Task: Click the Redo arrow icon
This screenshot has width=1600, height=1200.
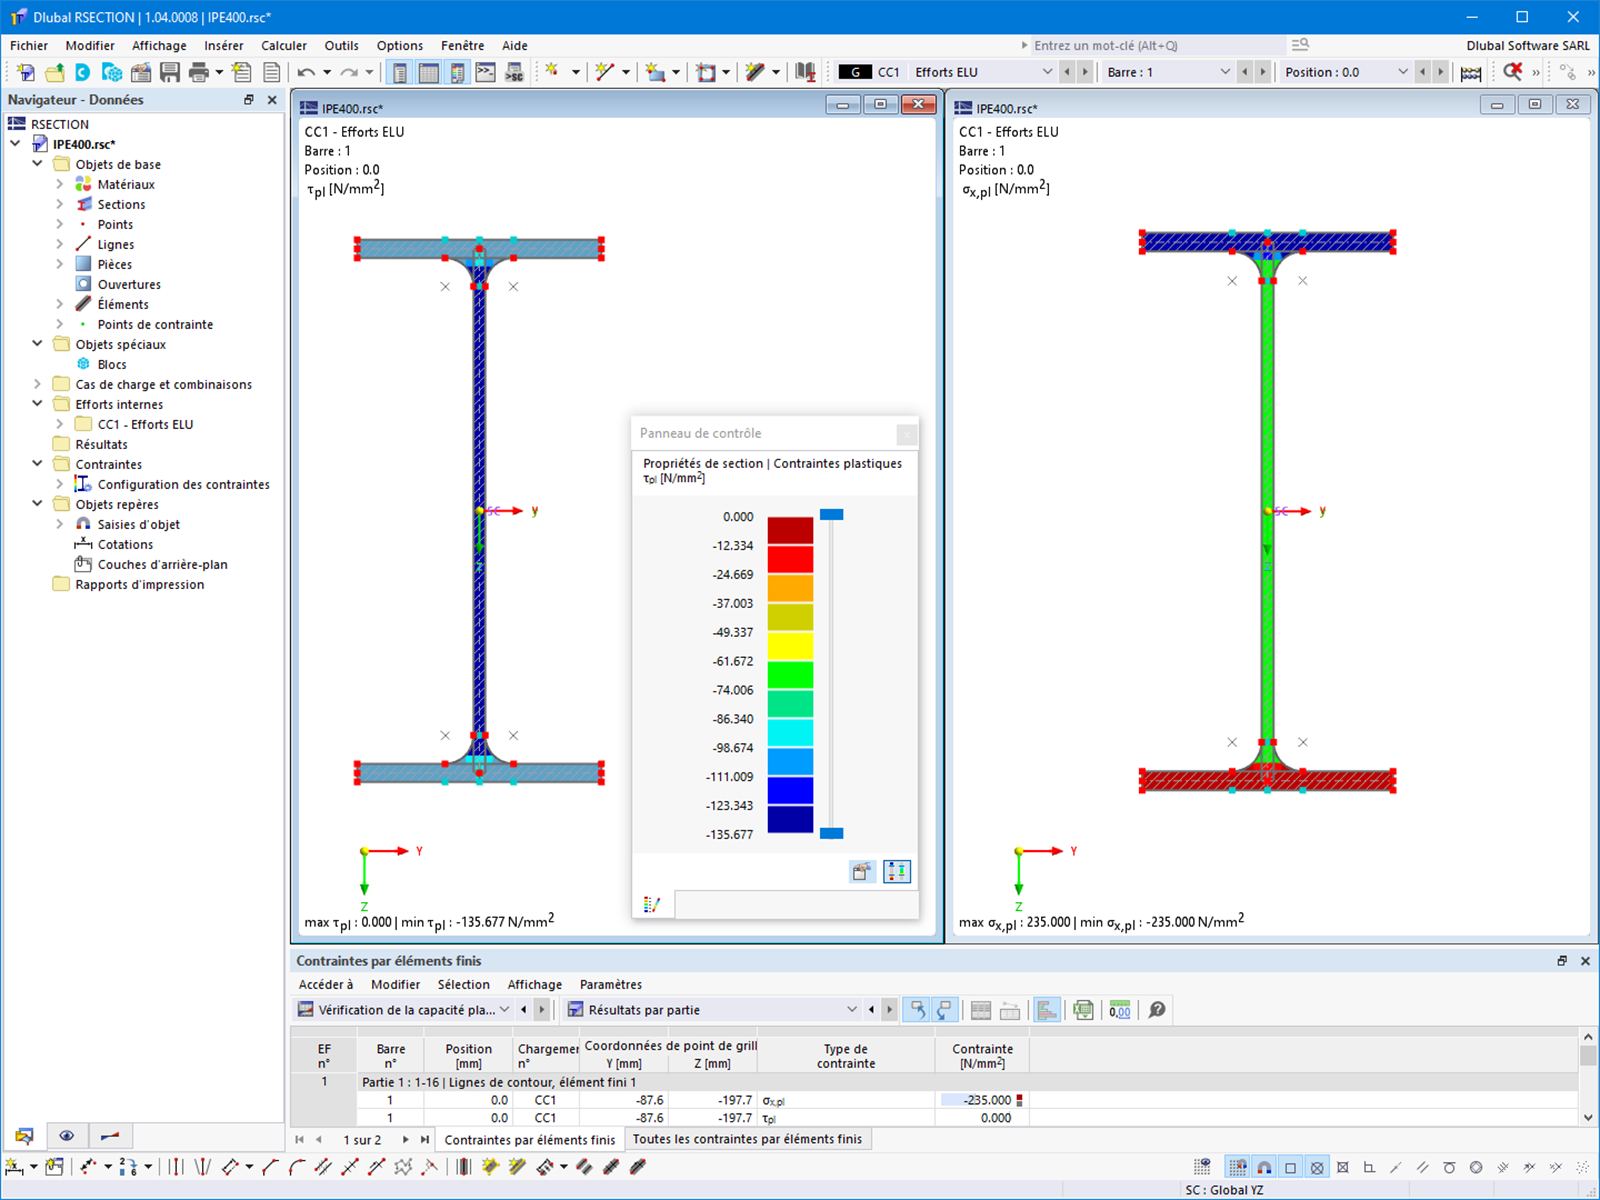Action: 349,72
